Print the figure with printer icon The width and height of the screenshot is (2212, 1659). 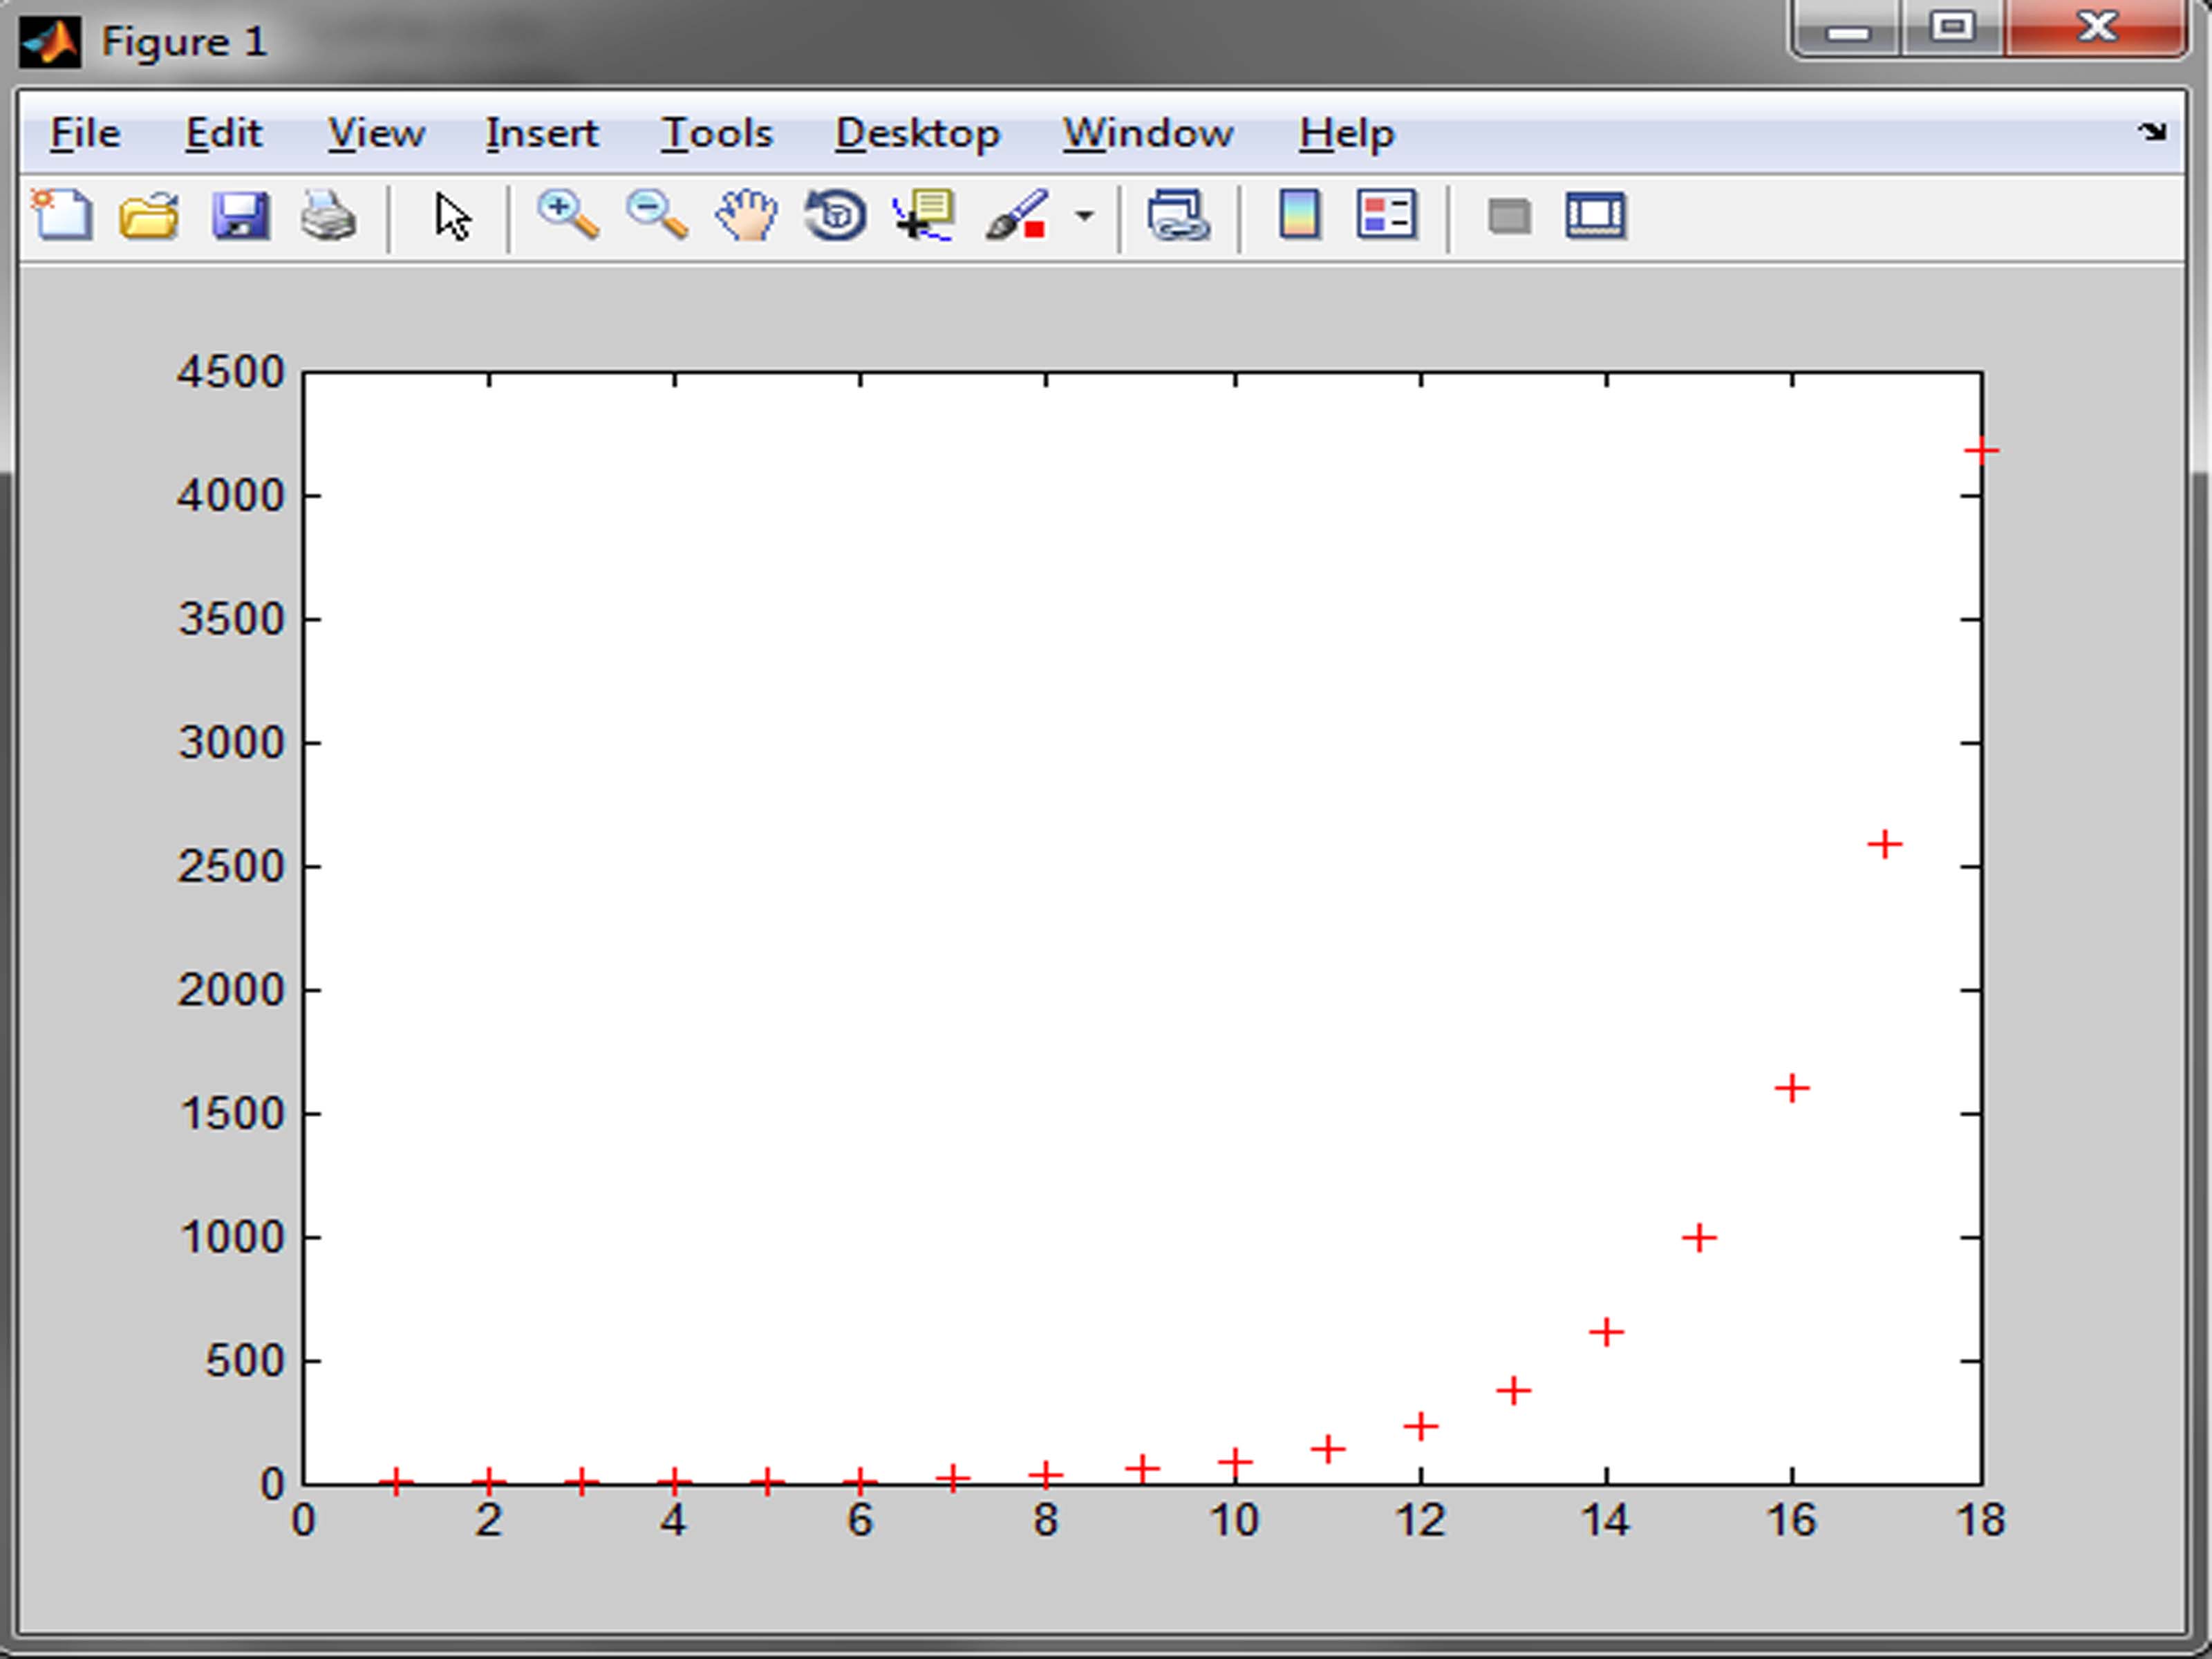pos(328,215)
